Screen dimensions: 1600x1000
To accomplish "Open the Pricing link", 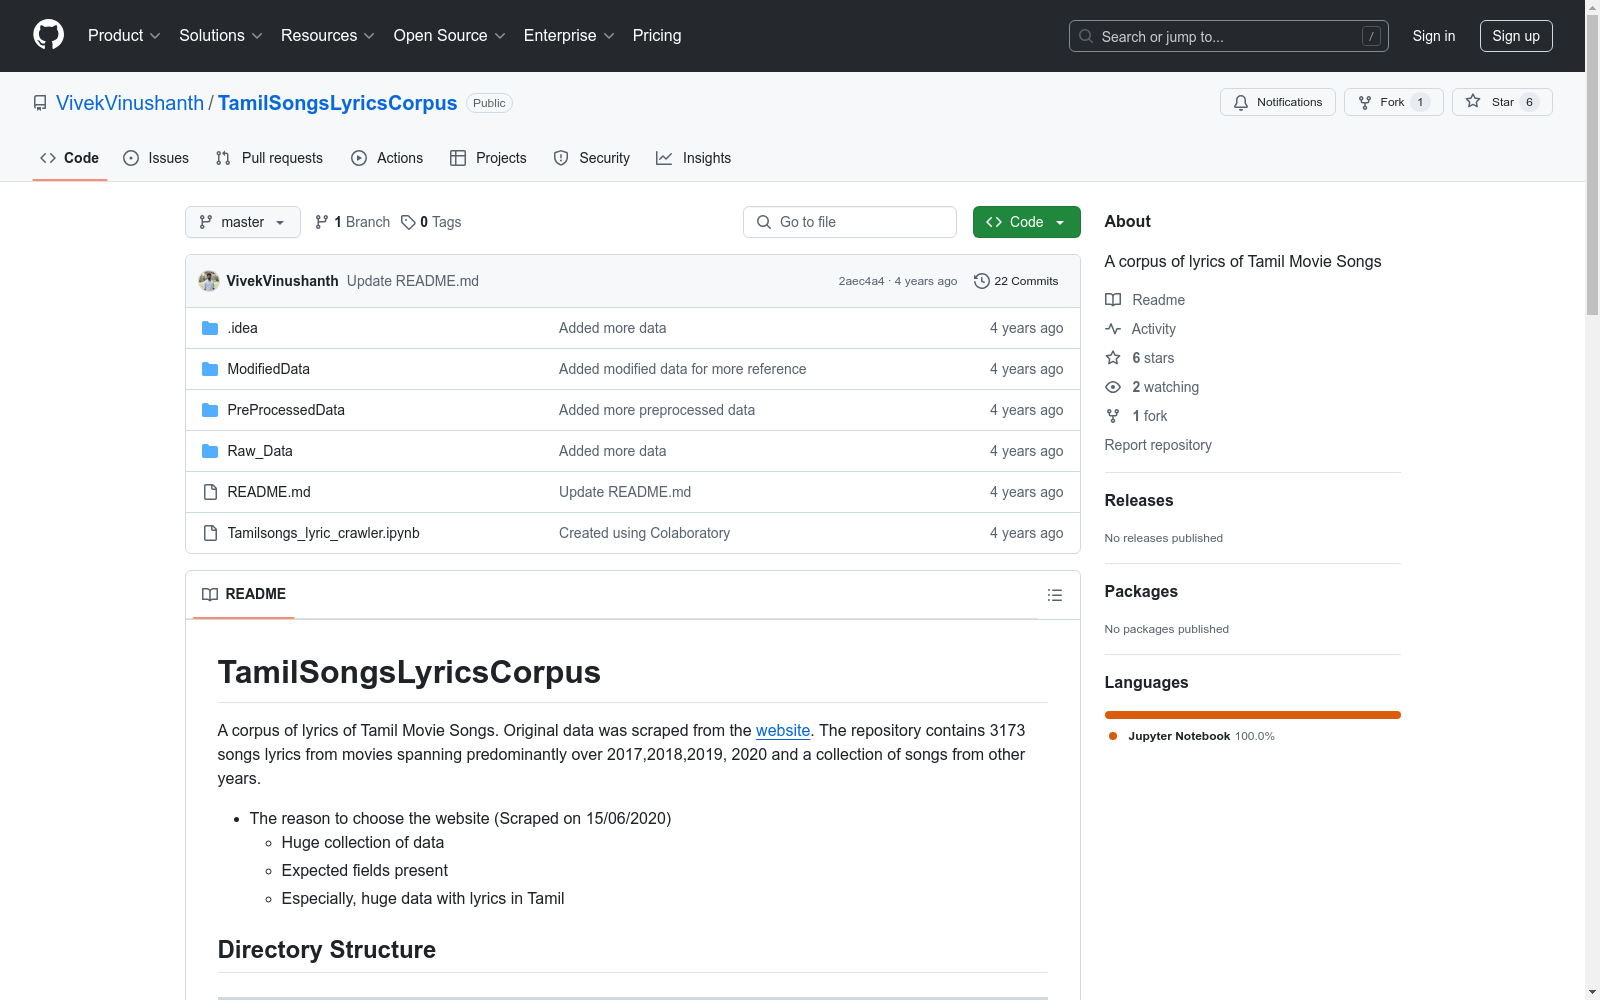I will coord(657,35).
